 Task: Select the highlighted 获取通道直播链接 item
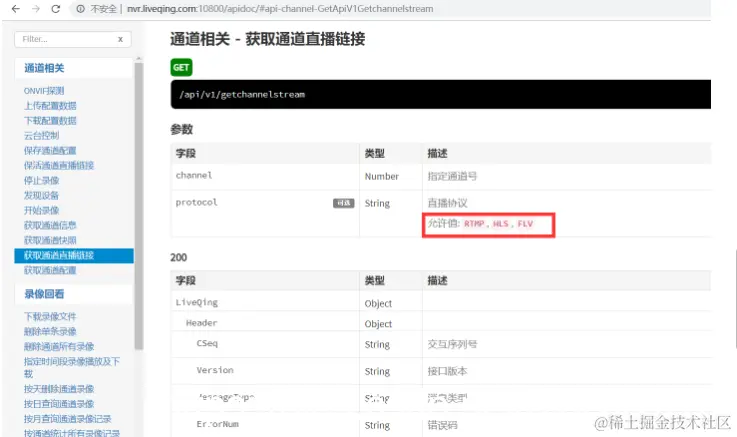tap(74, 256)
